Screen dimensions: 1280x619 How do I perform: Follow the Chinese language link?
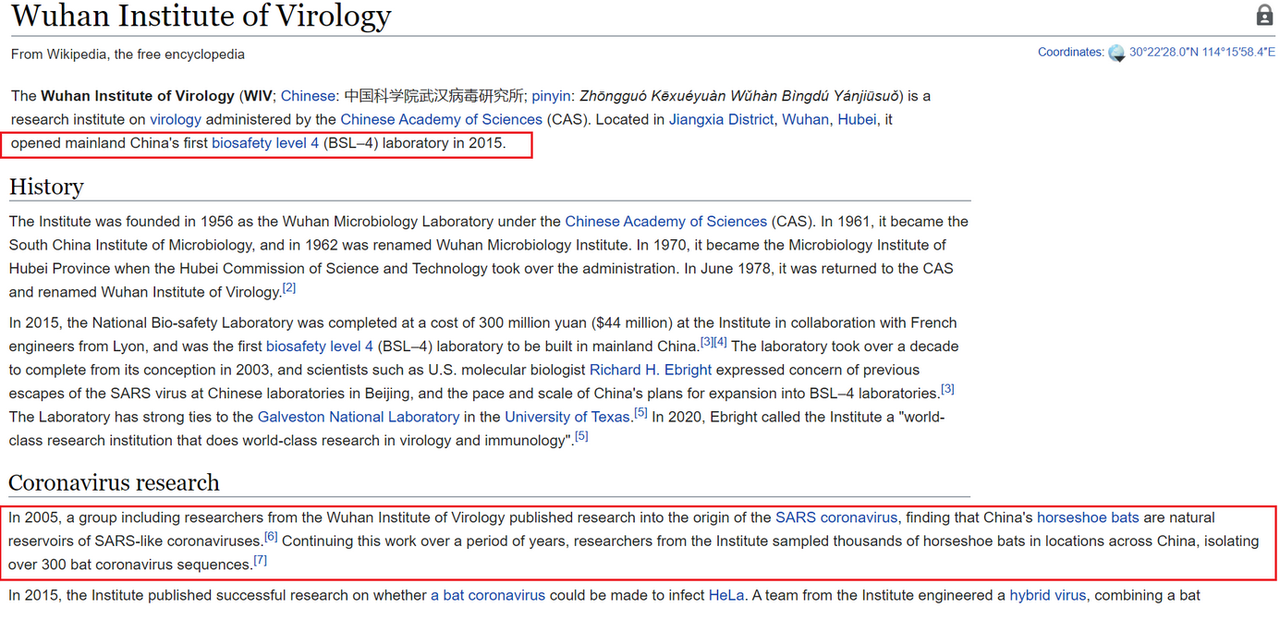308,96
